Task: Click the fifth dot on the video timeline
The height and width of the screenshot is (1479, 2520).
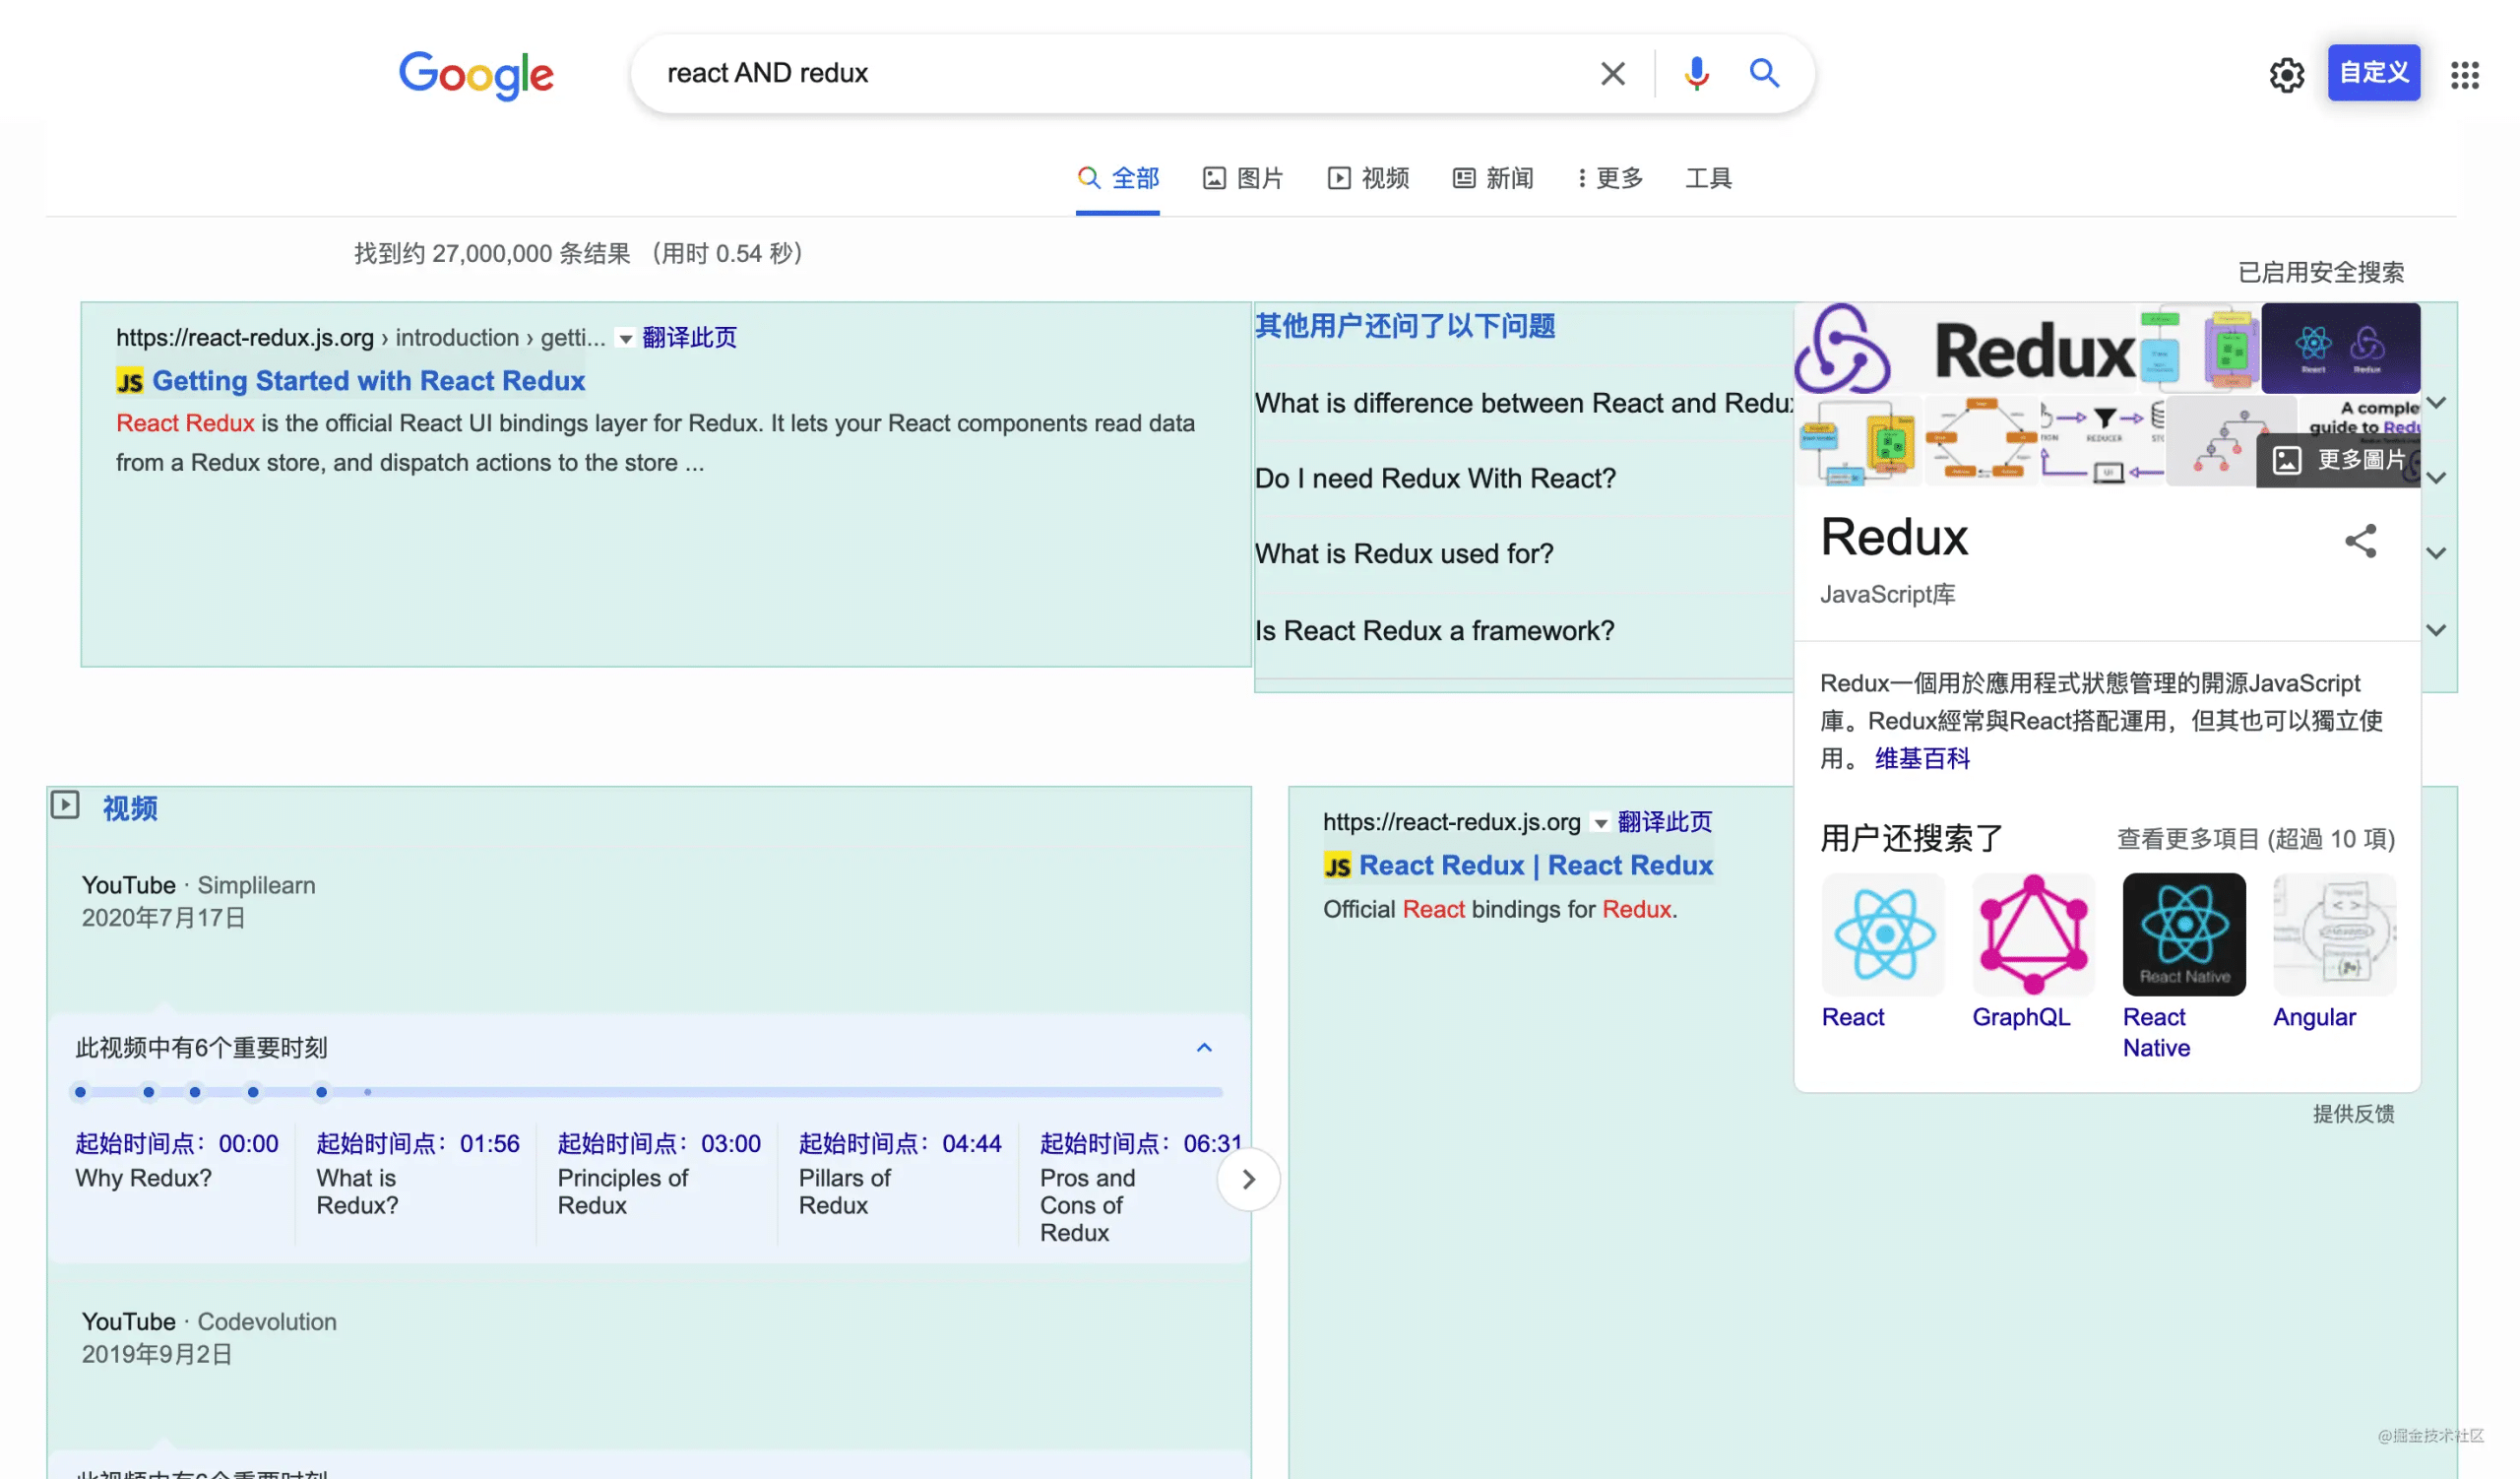Action: [x=321, y=1092]
